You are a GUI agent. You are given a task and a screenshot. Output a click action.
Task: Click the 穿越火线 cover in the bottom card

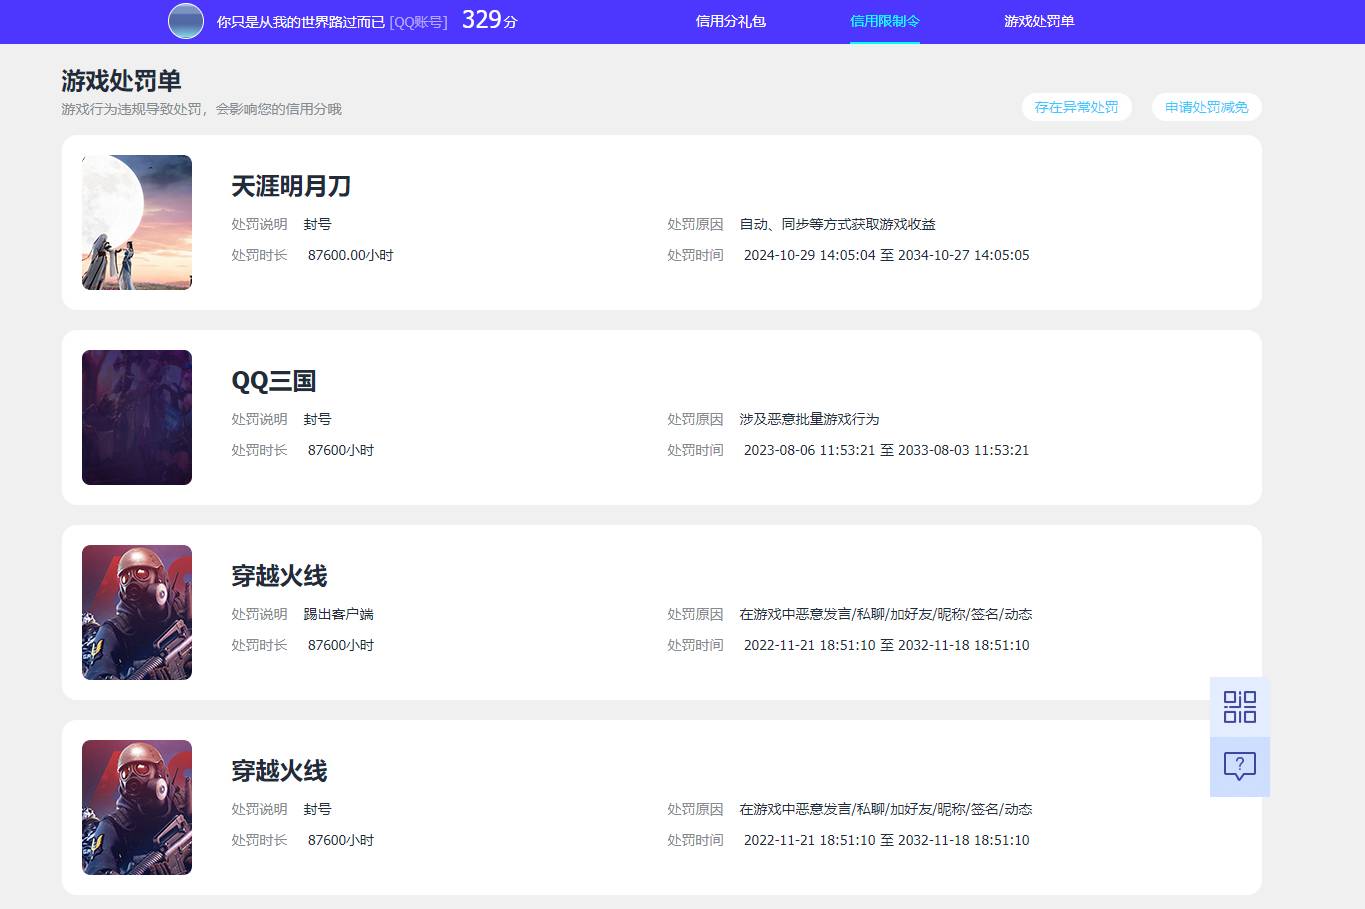[x=137, y=807]
